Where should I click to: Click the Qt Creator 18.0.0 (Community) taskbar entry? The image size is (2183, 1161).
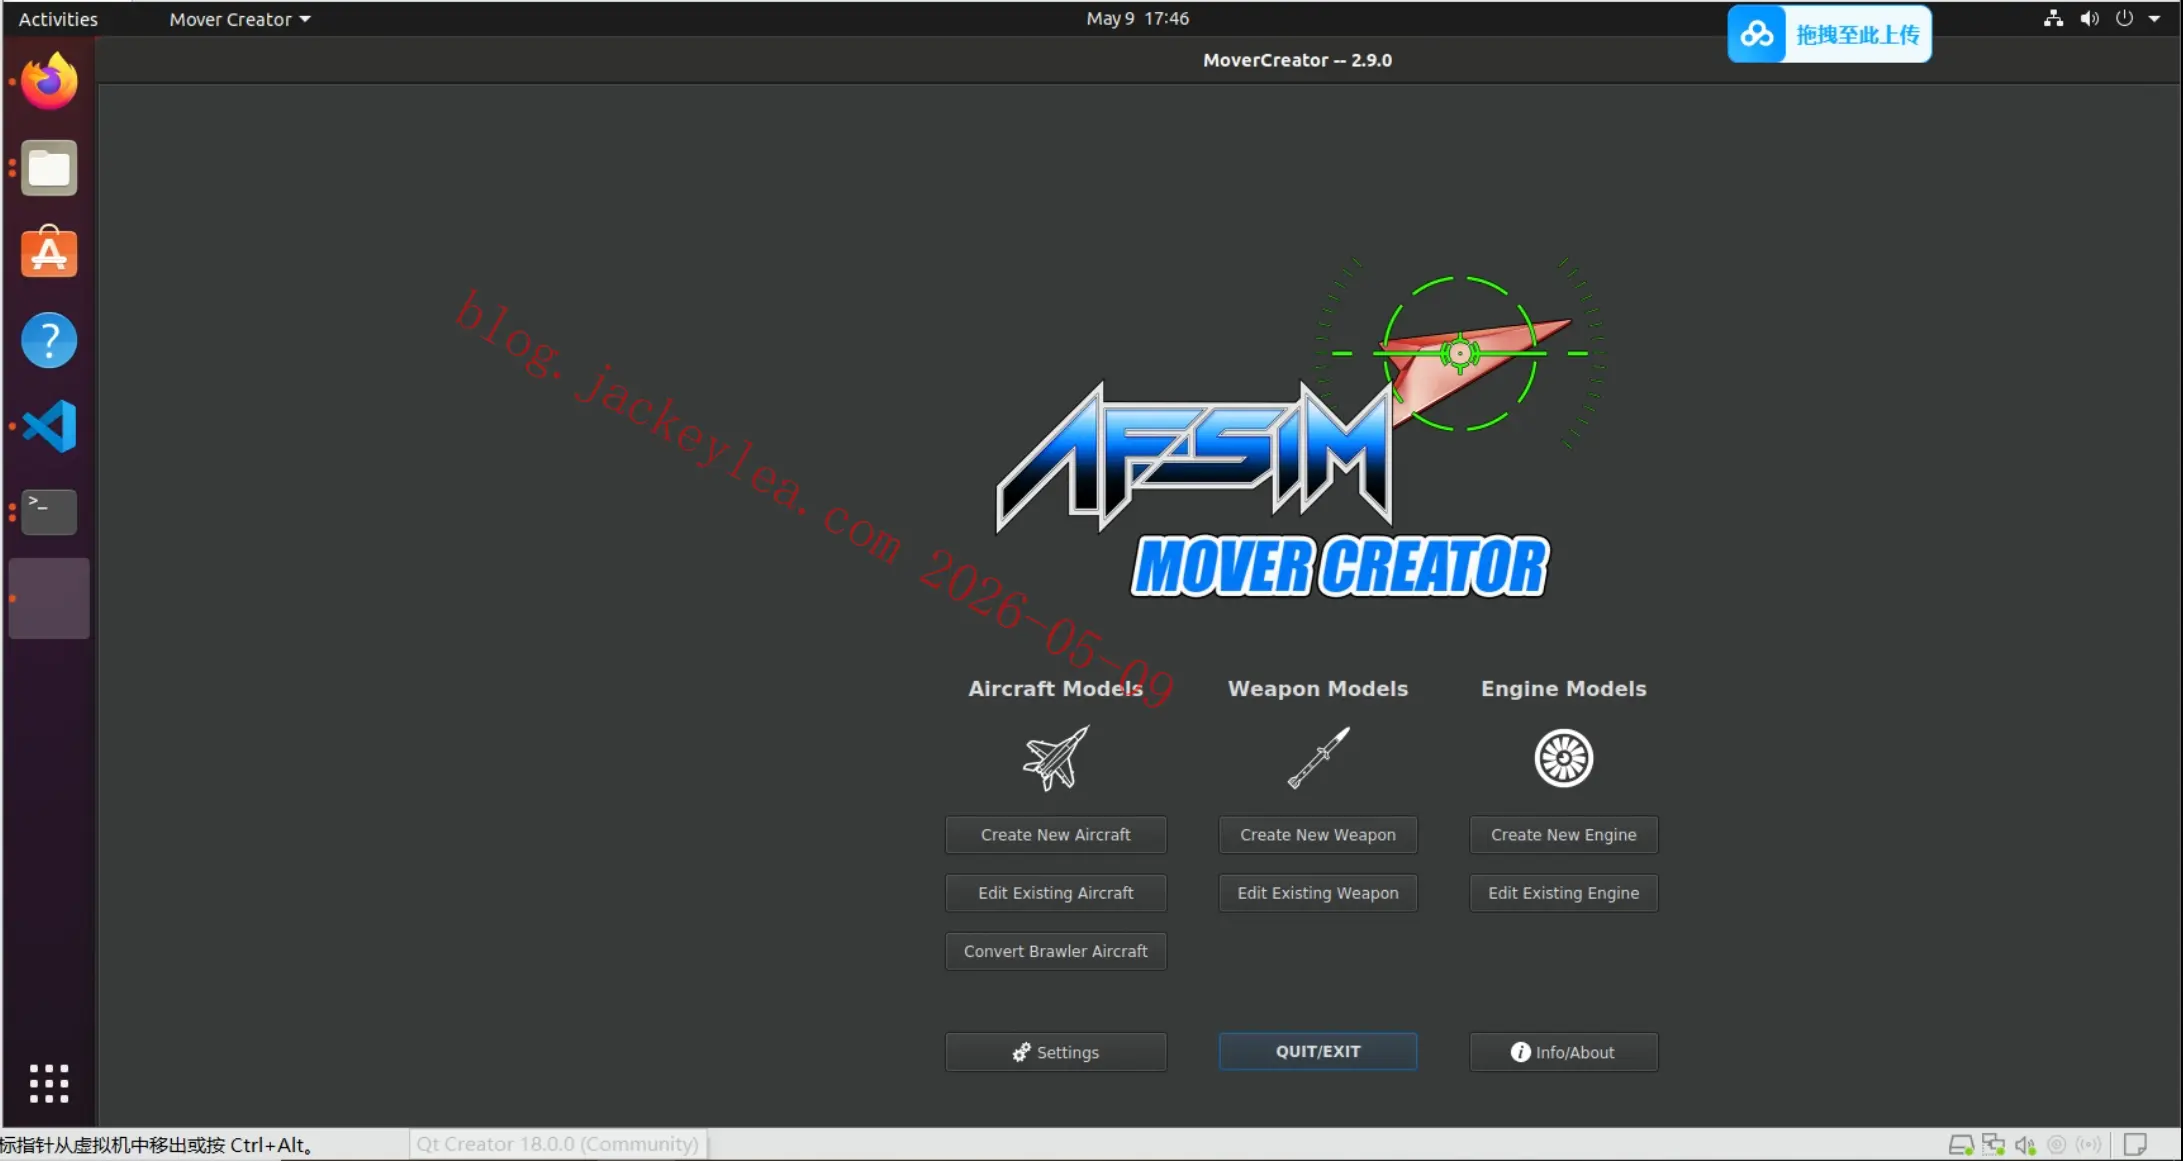click(558, 1144)
